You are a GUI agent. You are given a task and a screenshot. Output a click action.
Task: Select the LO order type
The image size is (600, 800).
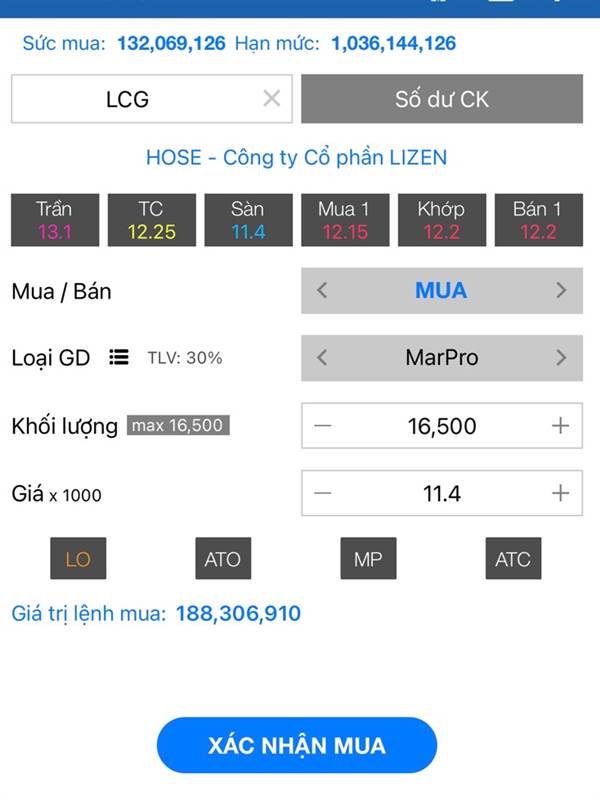click(x=78, y=558)
